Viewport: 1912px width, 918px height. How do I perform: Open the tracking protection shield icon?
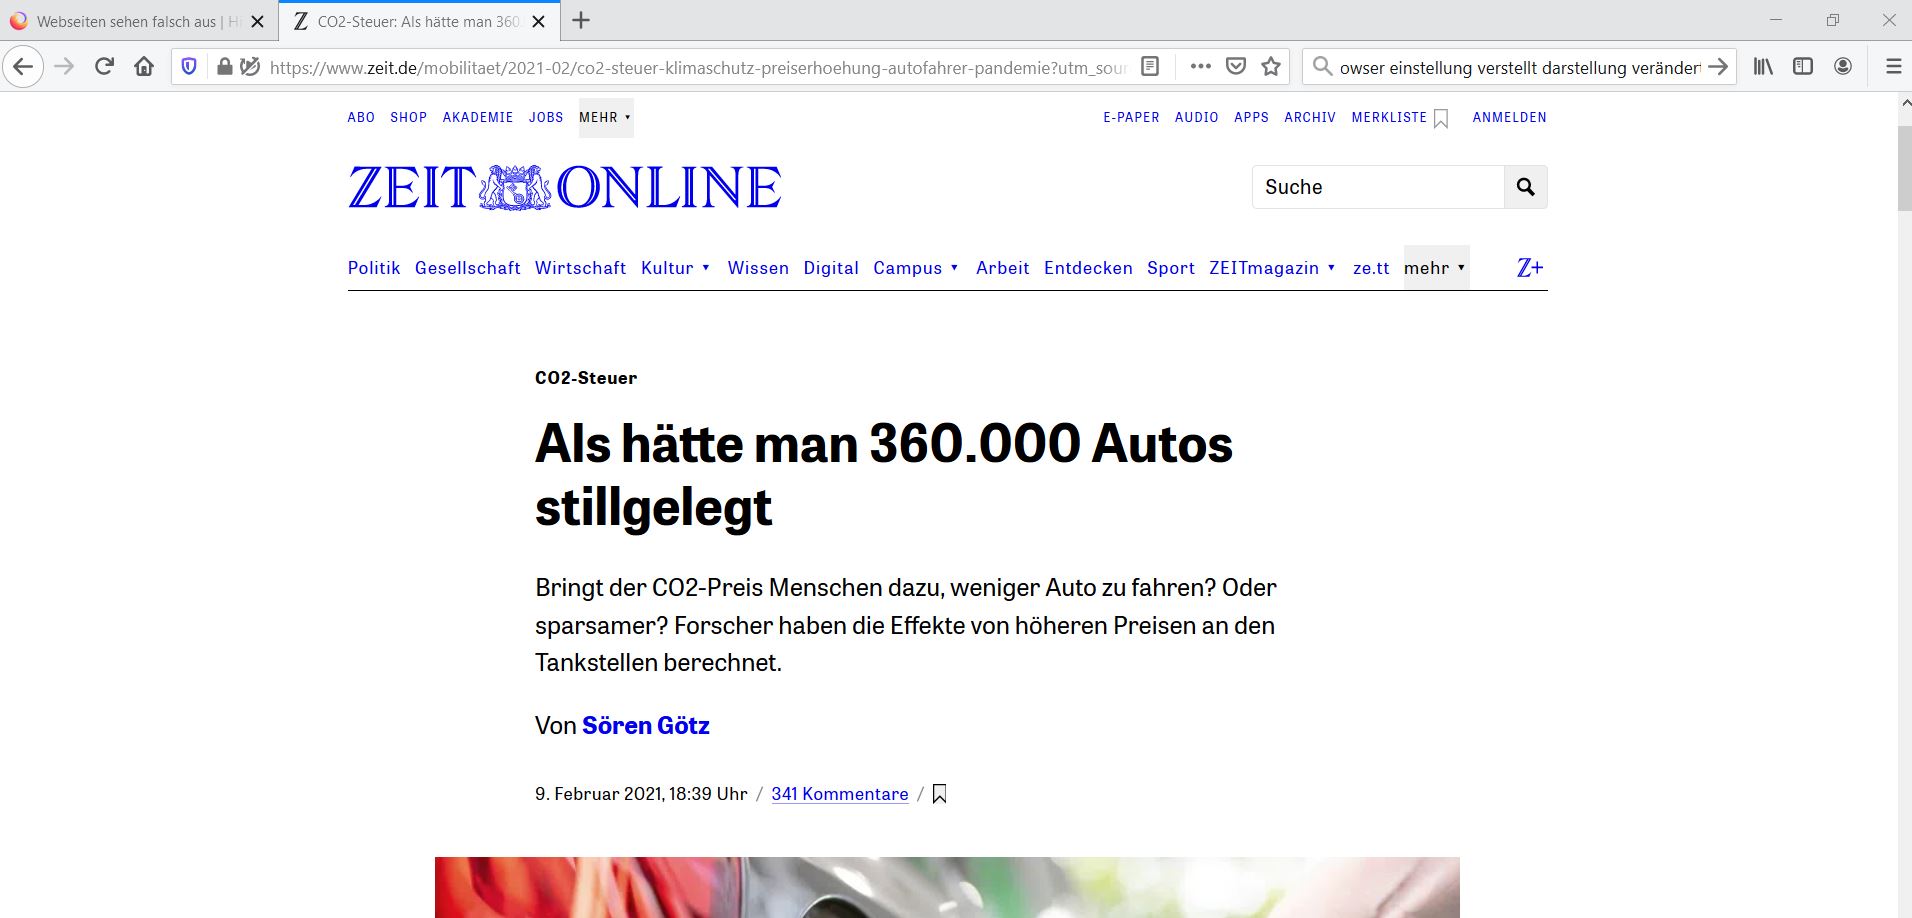click(x=189, y=67)
